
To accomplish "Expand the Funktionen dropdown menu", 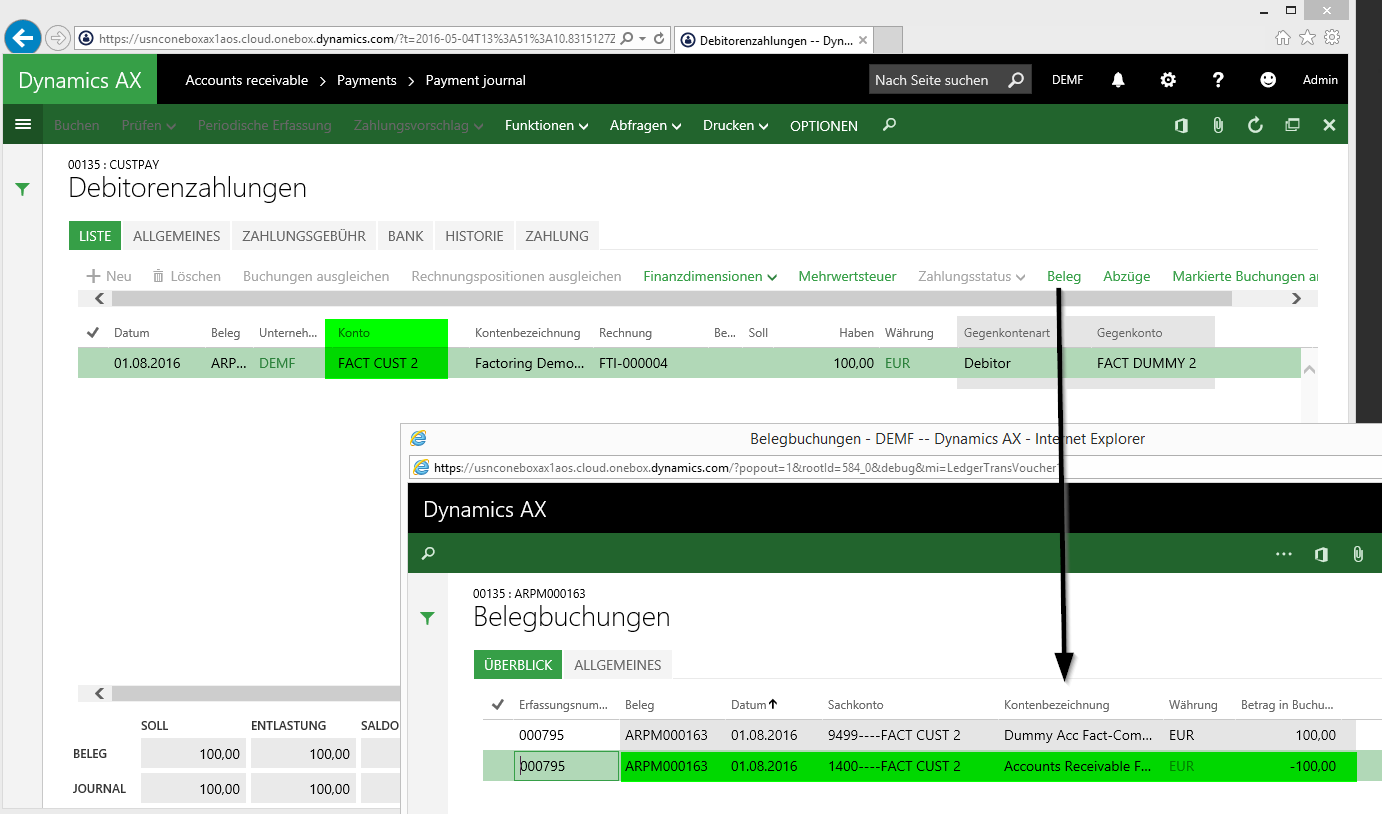I will pos(547,126).
